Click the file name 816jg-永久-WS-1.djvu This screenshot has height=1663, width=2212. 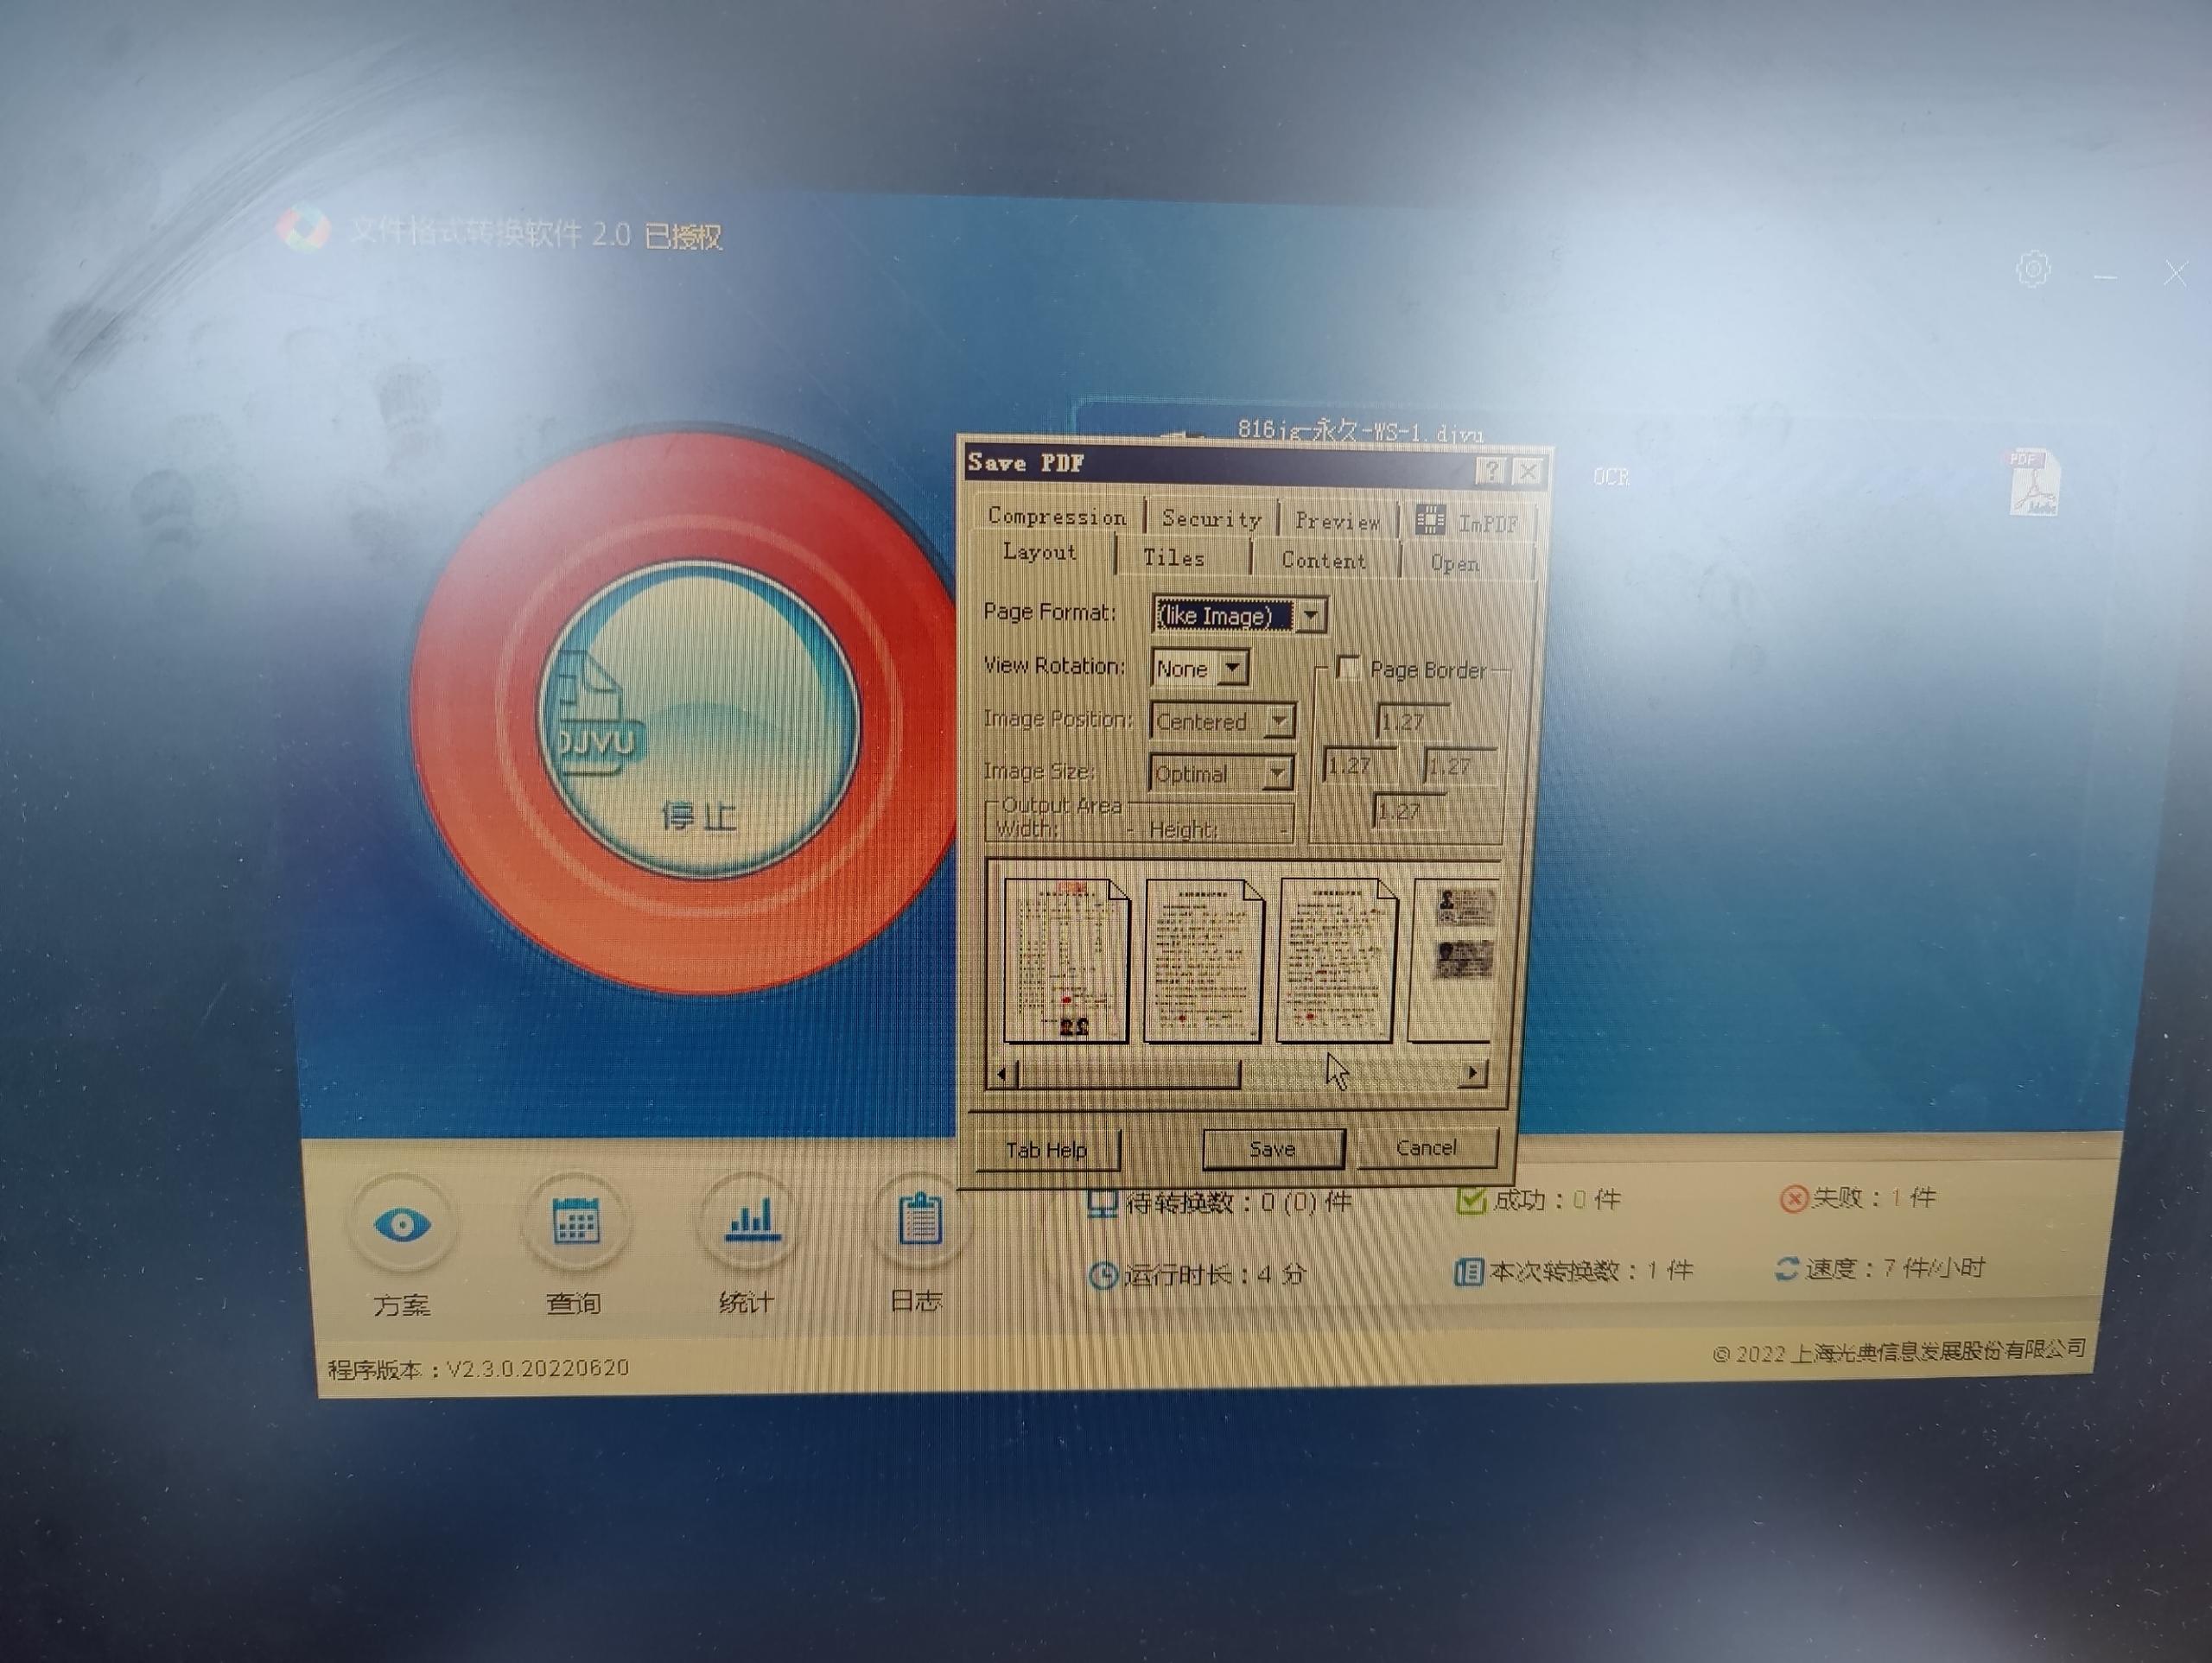pyautogui.click(x=1360, y=432)
